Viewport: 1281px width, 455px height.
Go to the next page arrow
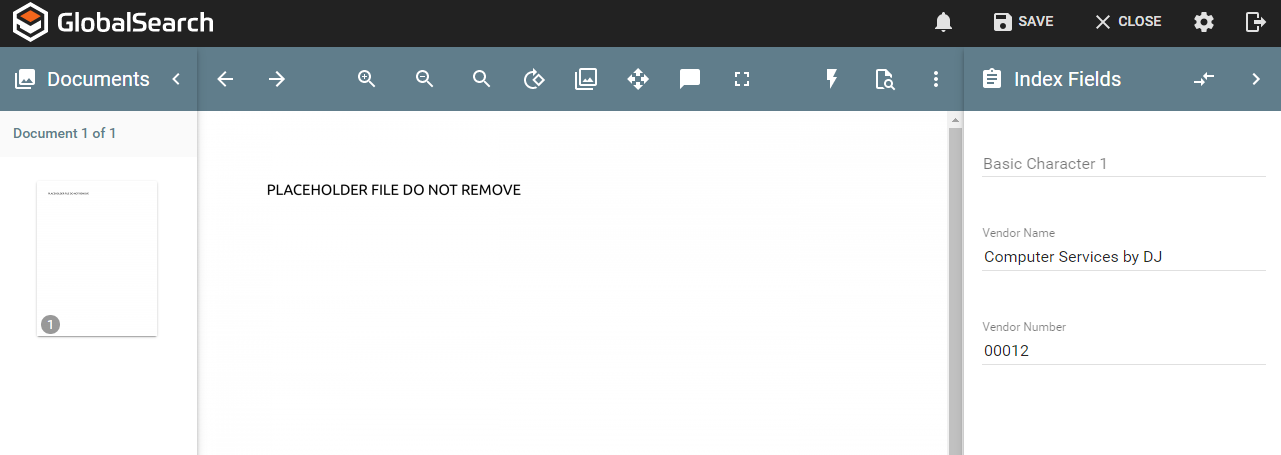point(277,79)
